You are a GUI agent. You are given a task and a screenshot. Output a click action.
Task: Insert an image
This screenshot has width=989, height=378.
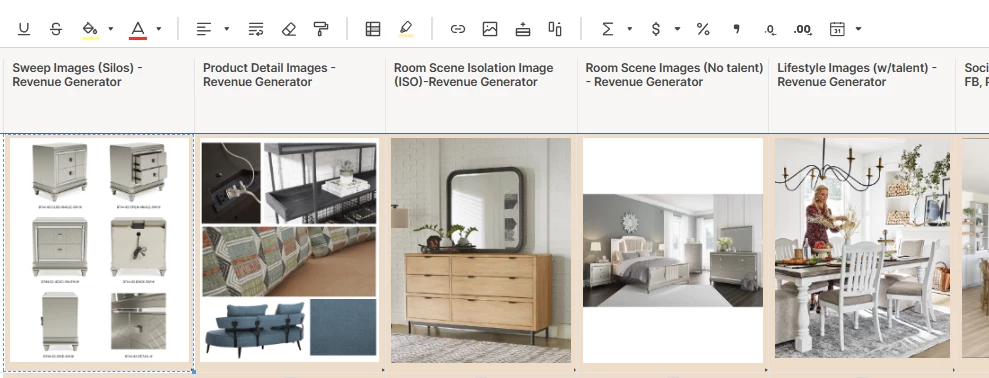pos(490,29)
